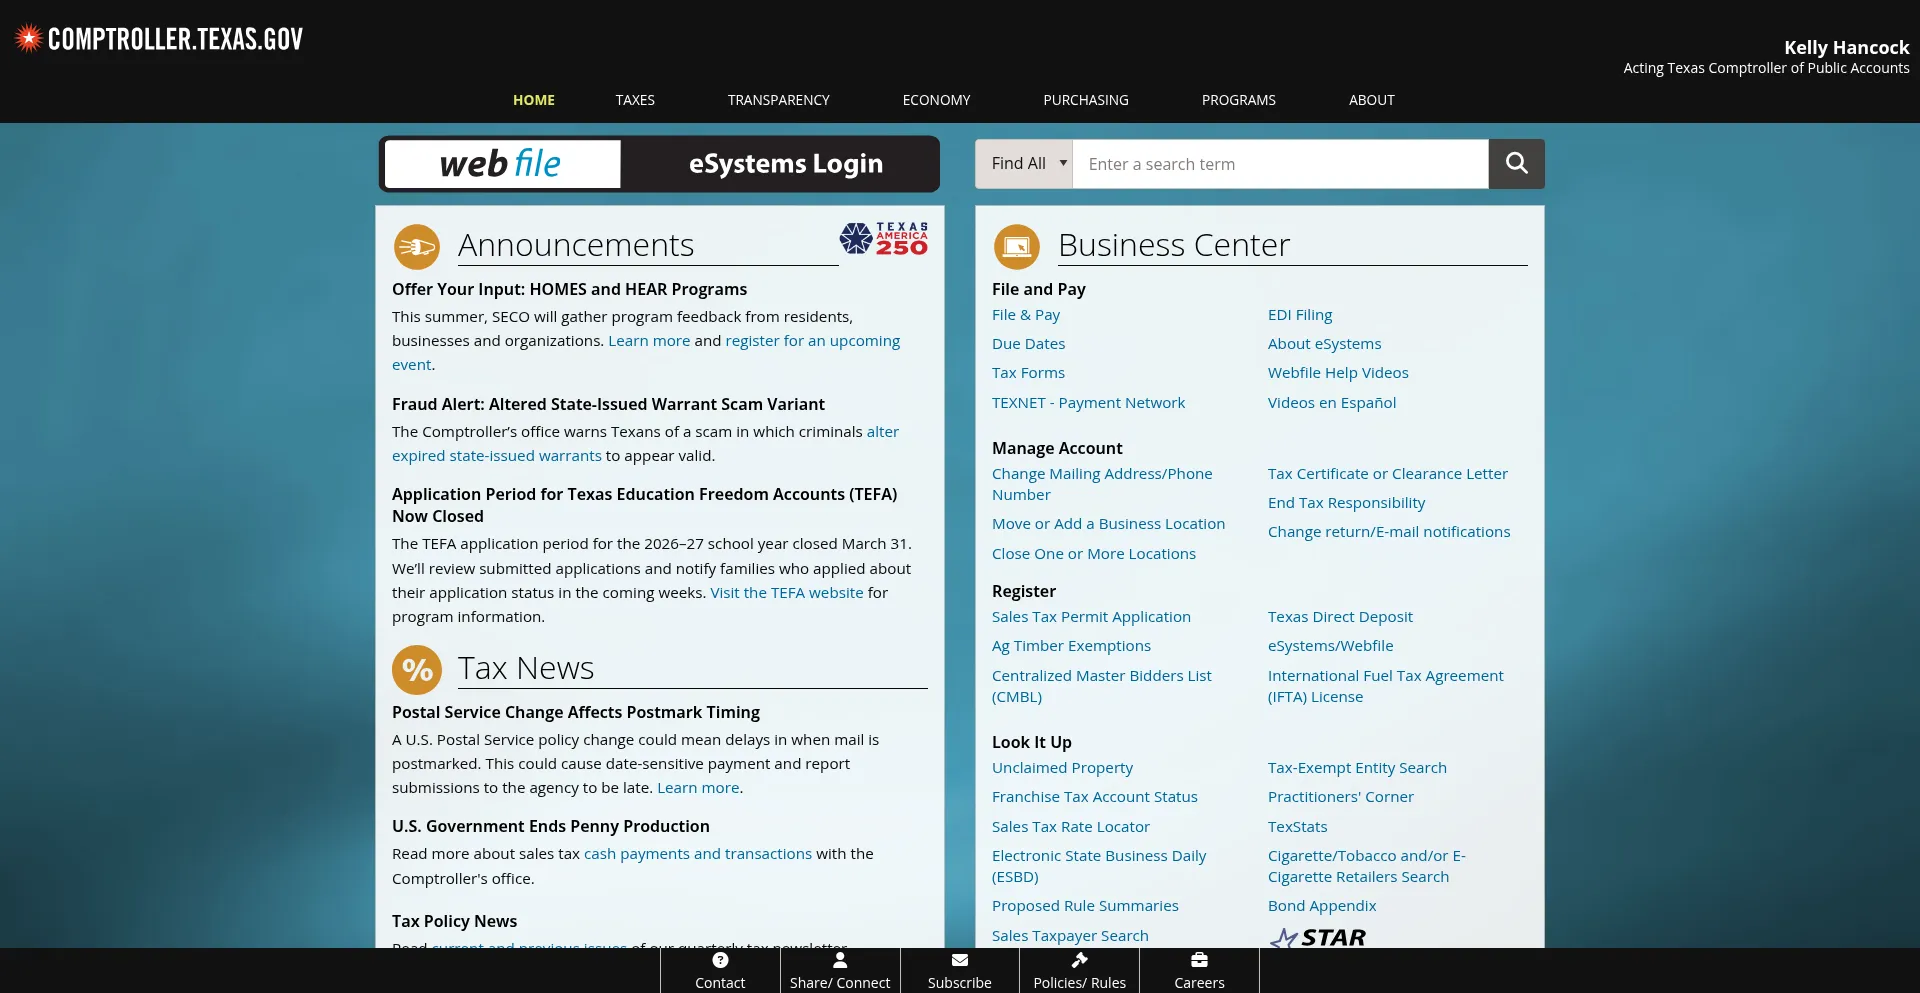Screen dimensions: 1920x993
Task: Click the Policies/Rules gavel icon
Action: tap(1079, 960)
